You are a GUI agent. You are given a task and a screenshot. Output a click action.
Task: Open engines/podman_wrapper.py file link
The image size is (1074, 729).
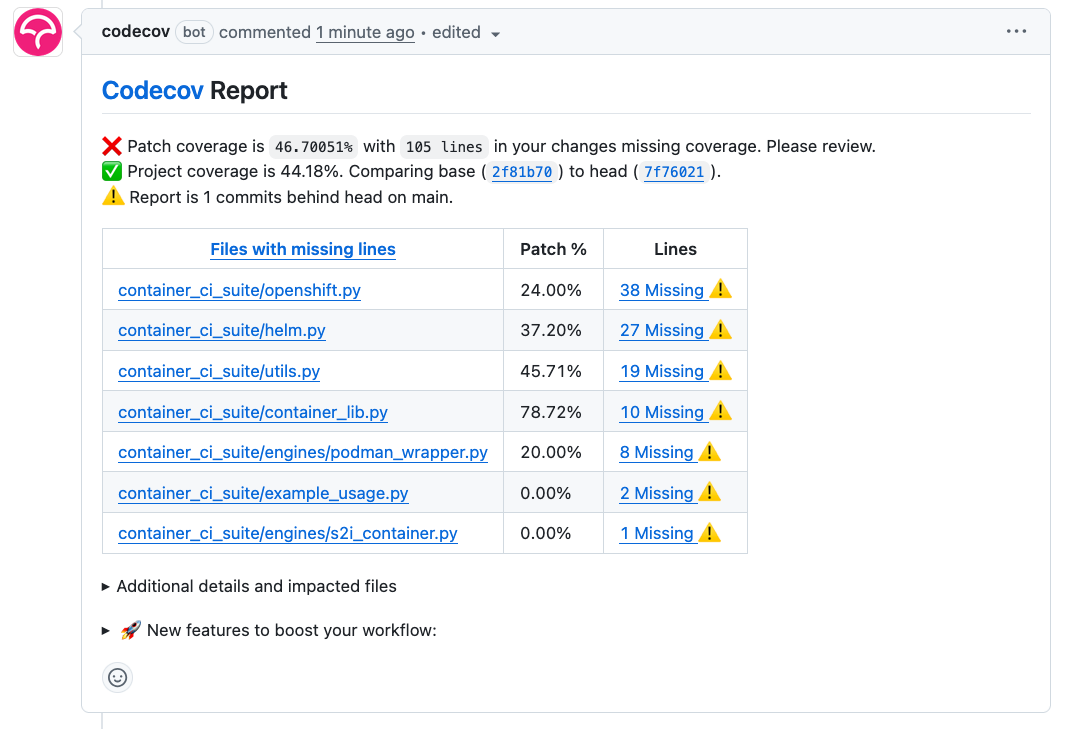pyautogui.click(x=302, y=452)
